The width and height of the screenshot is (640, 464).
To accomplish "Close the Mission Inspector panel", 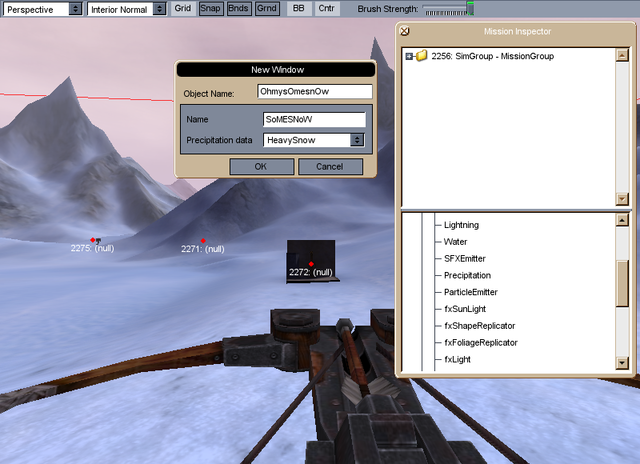I will pyautogui.click(x=404, y=32).
